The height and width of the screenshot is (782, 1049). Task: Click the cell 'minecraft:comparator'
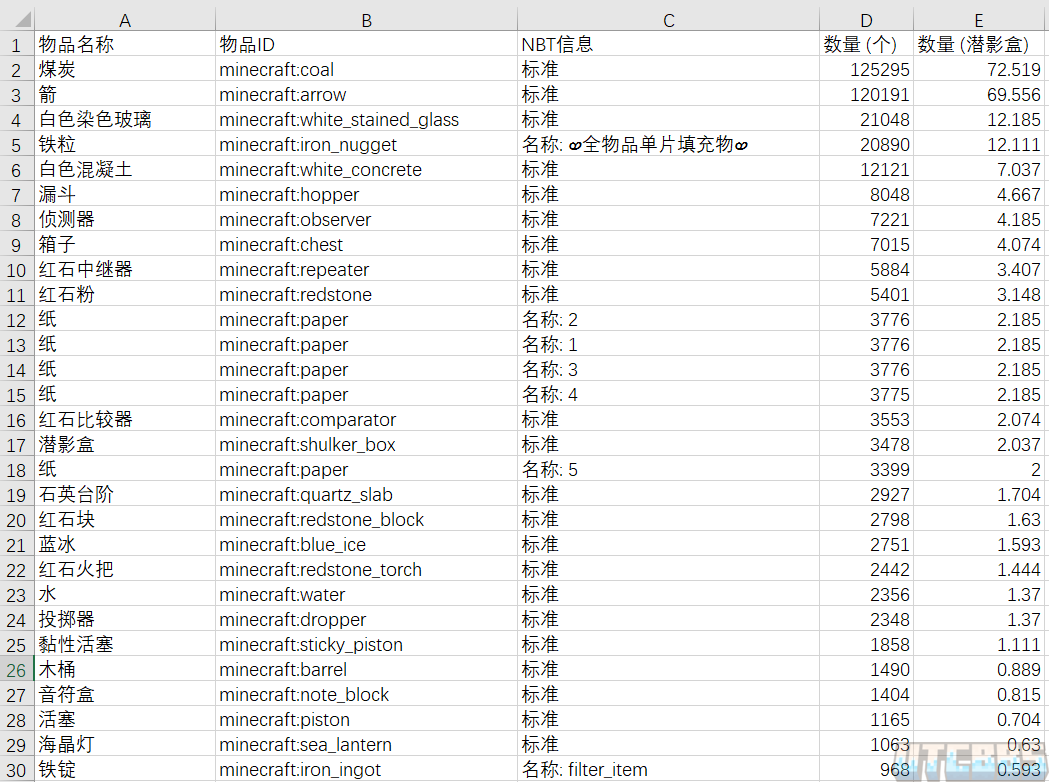tap(366, 419)
